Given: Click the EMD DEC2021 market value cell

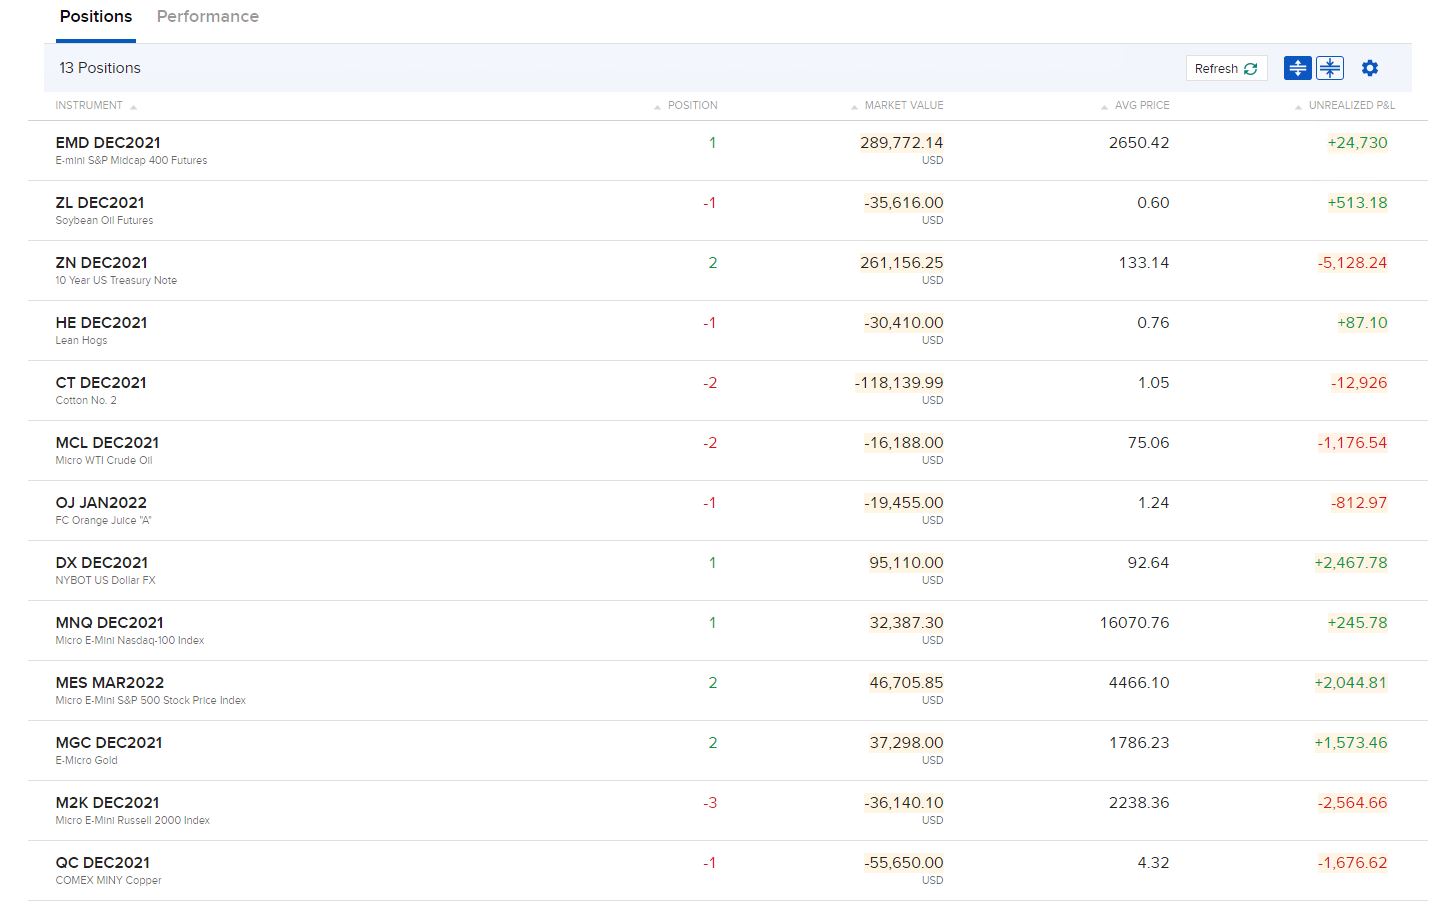Looking at the screenshot, I should pyautogui.click(x=901, y=143).
